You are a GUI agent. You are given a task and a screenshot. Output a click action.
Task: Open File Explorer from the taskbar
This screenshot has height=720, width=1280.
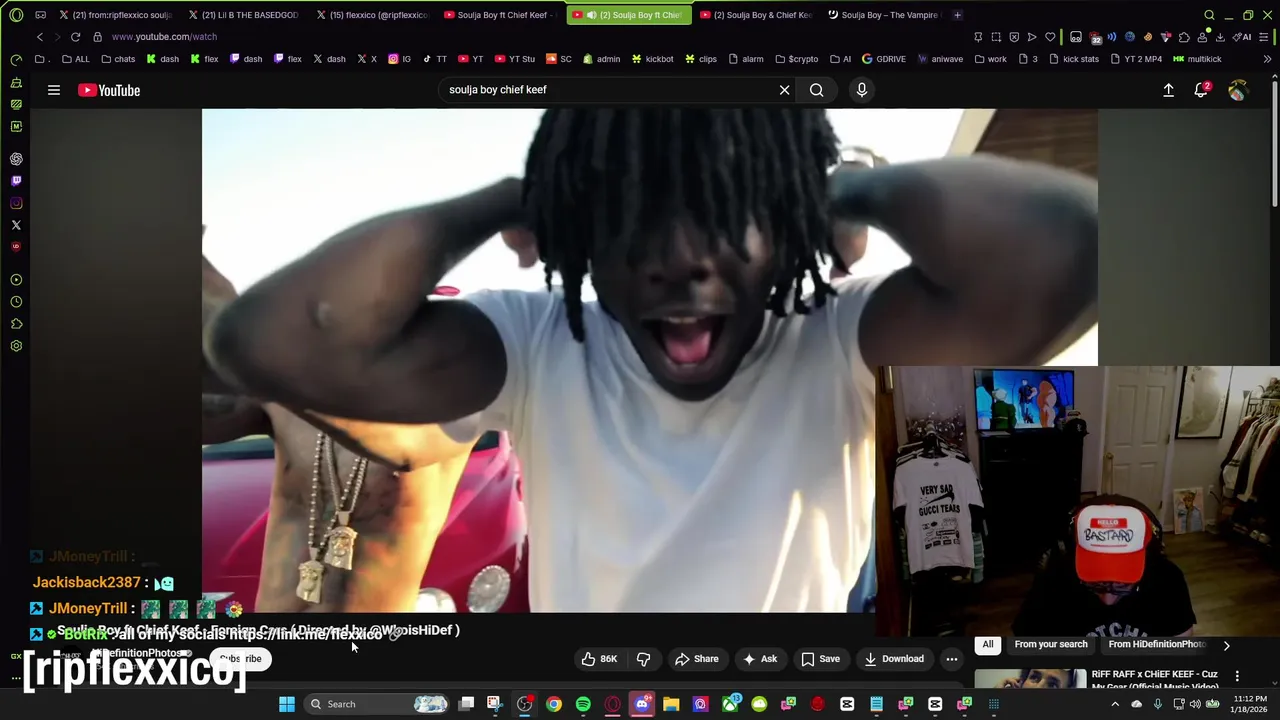[x=671, y=704]
